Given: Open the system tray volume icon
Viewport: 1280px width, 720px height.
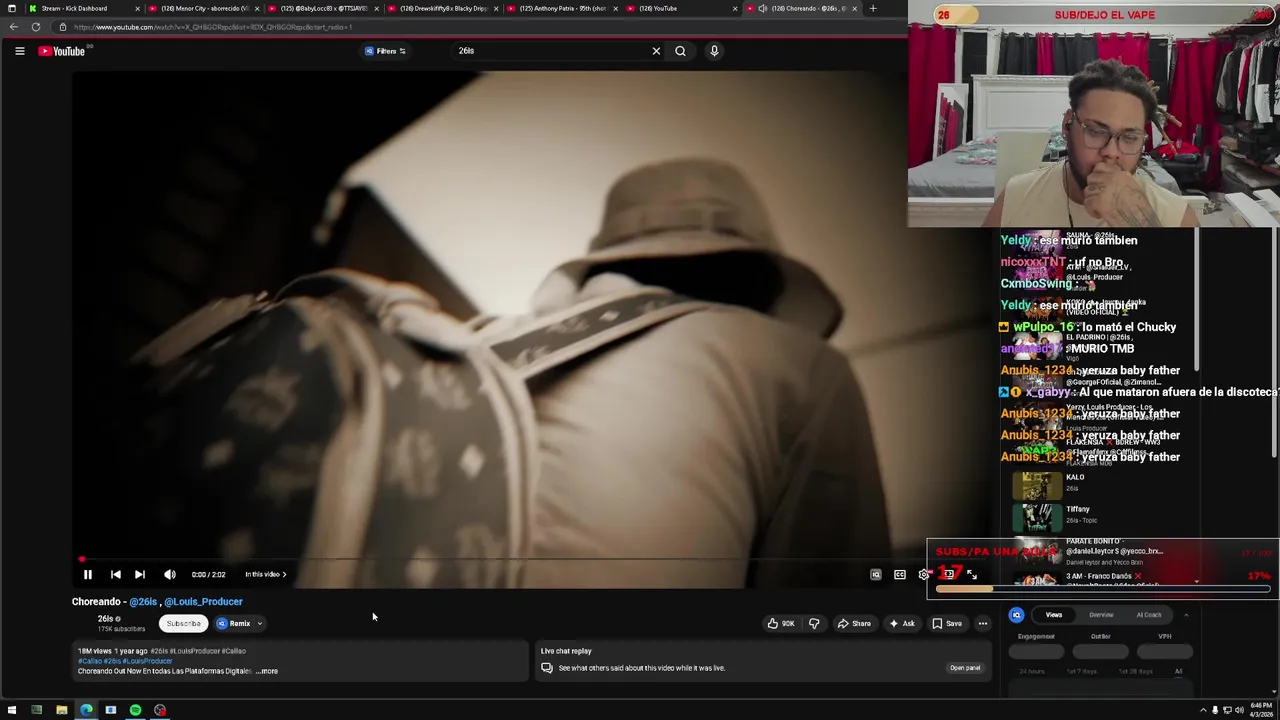Looking at the screenshot, I should tap(1238, 710).
